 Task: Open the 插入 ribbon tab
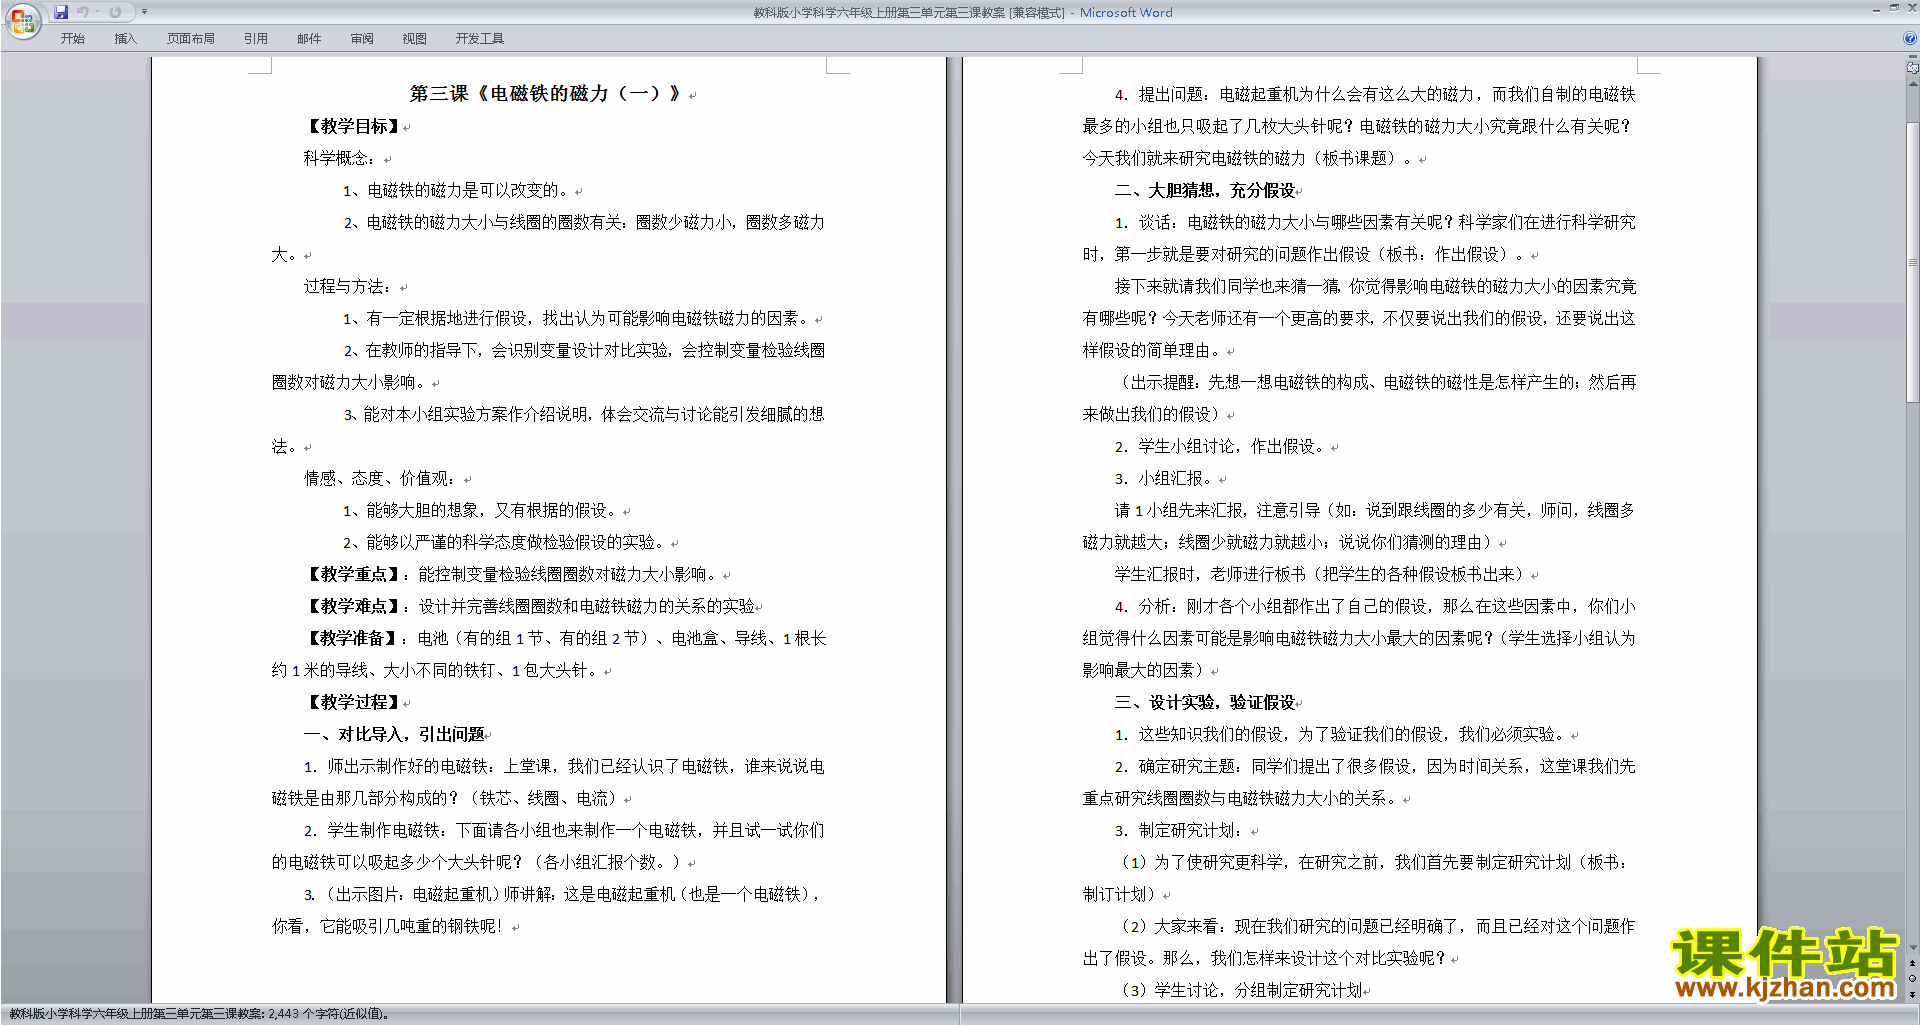click(x=125, y=39)
